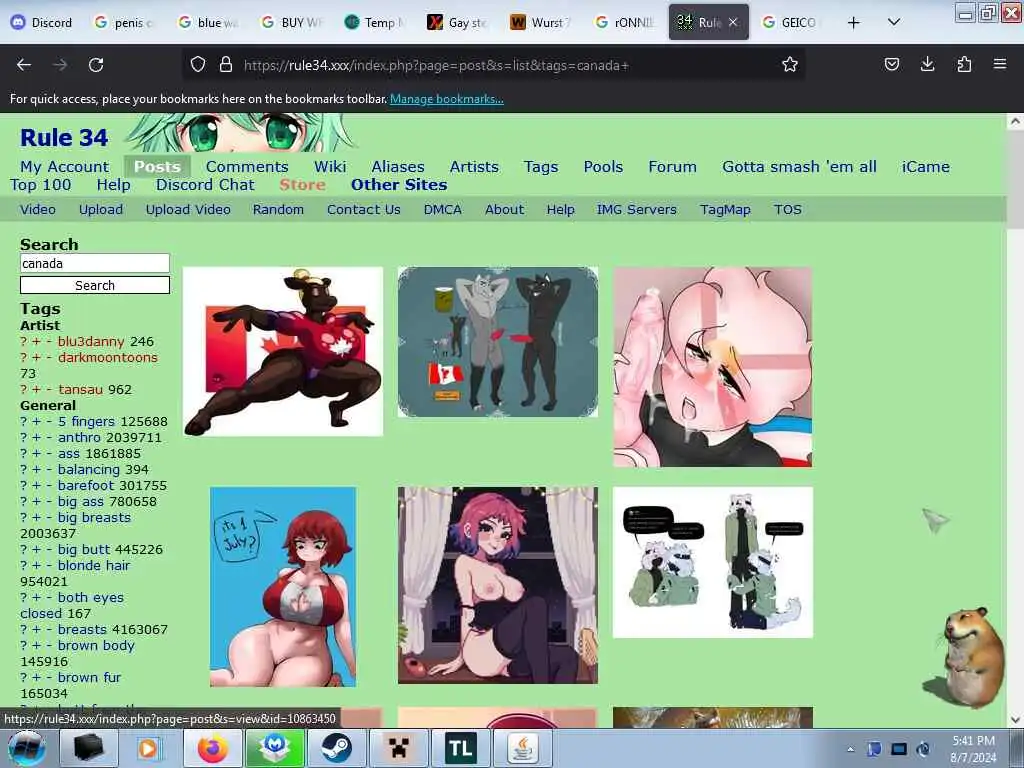Click the plus link beside balancing
The image size is (1024, 768).
[x=36, y=470]
